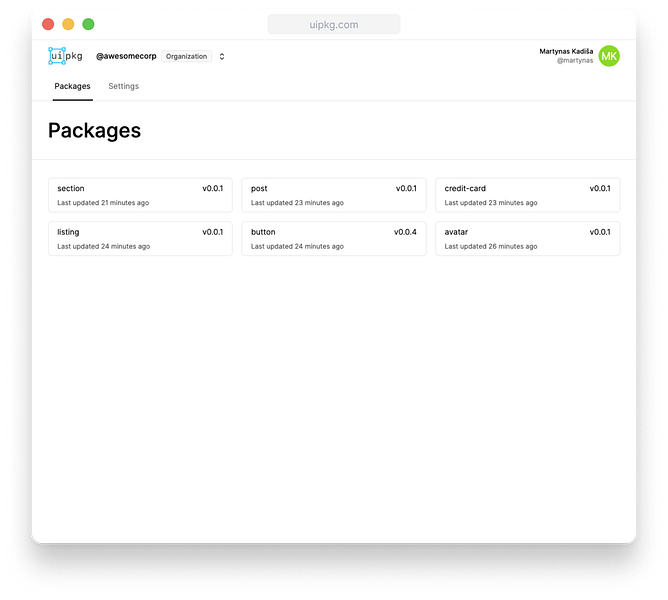
Task: Switch to the Packages tab
Action: pyautogui.click(x=72, y=86)
